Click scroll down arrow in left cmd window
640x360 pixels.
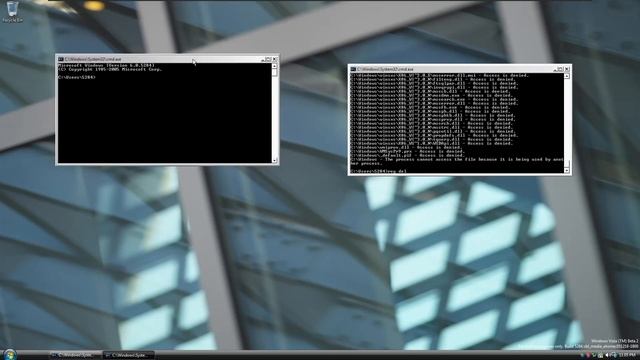coord(275,160)
